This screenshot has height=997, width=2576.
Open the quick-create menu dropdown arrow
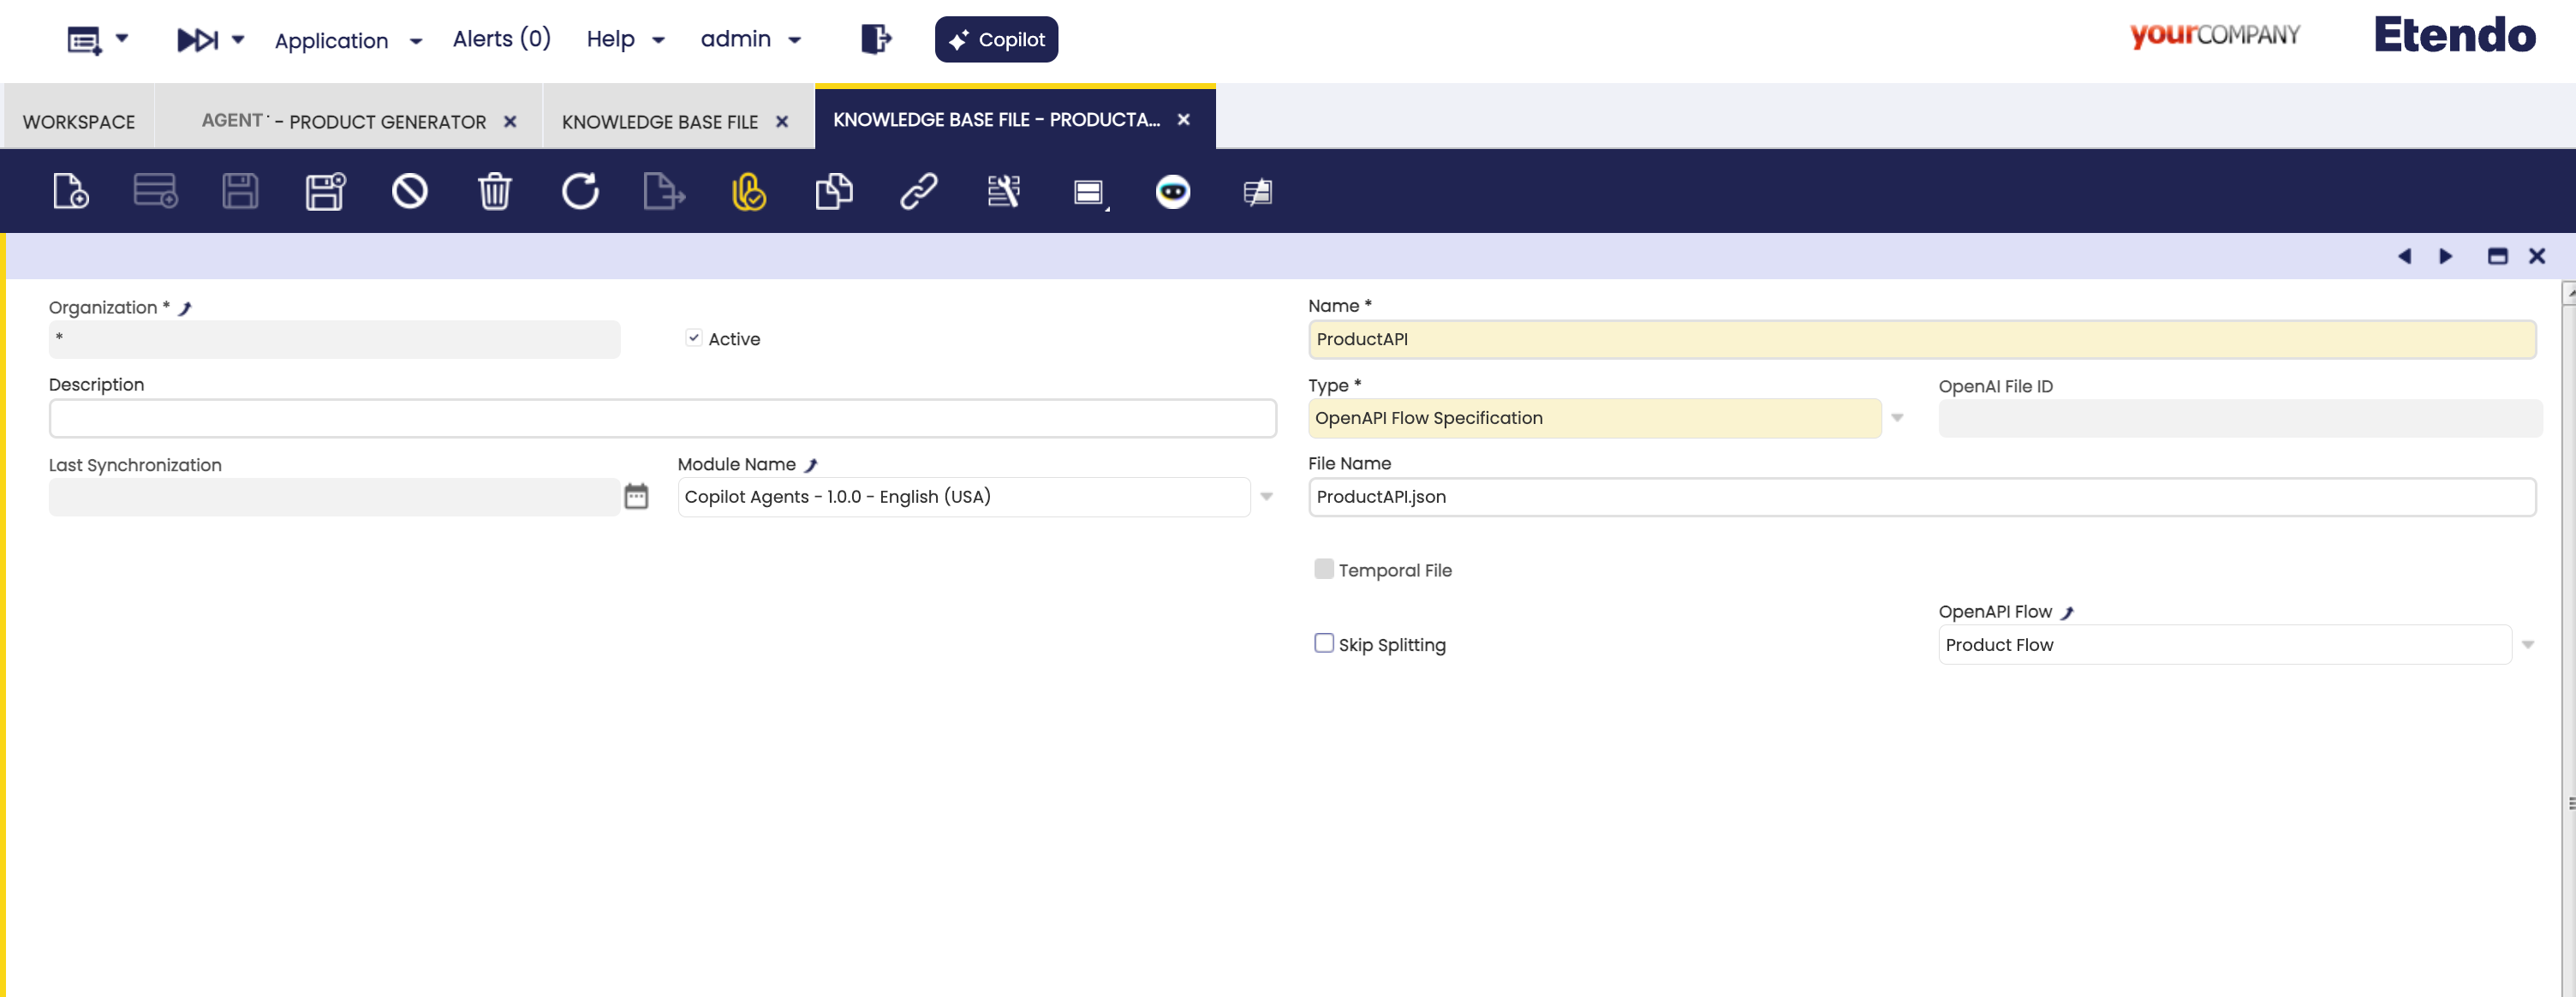pos(122,38)
